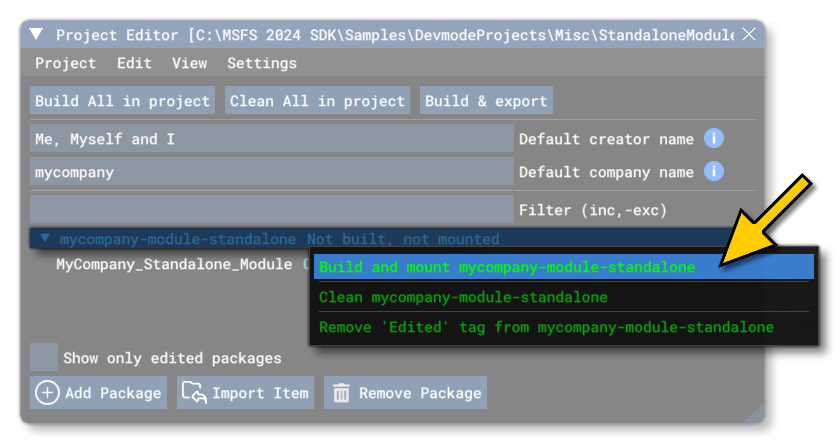Close the Project Editor window
839x444 pixels.
pyautogui.click(x=749, y=34)
